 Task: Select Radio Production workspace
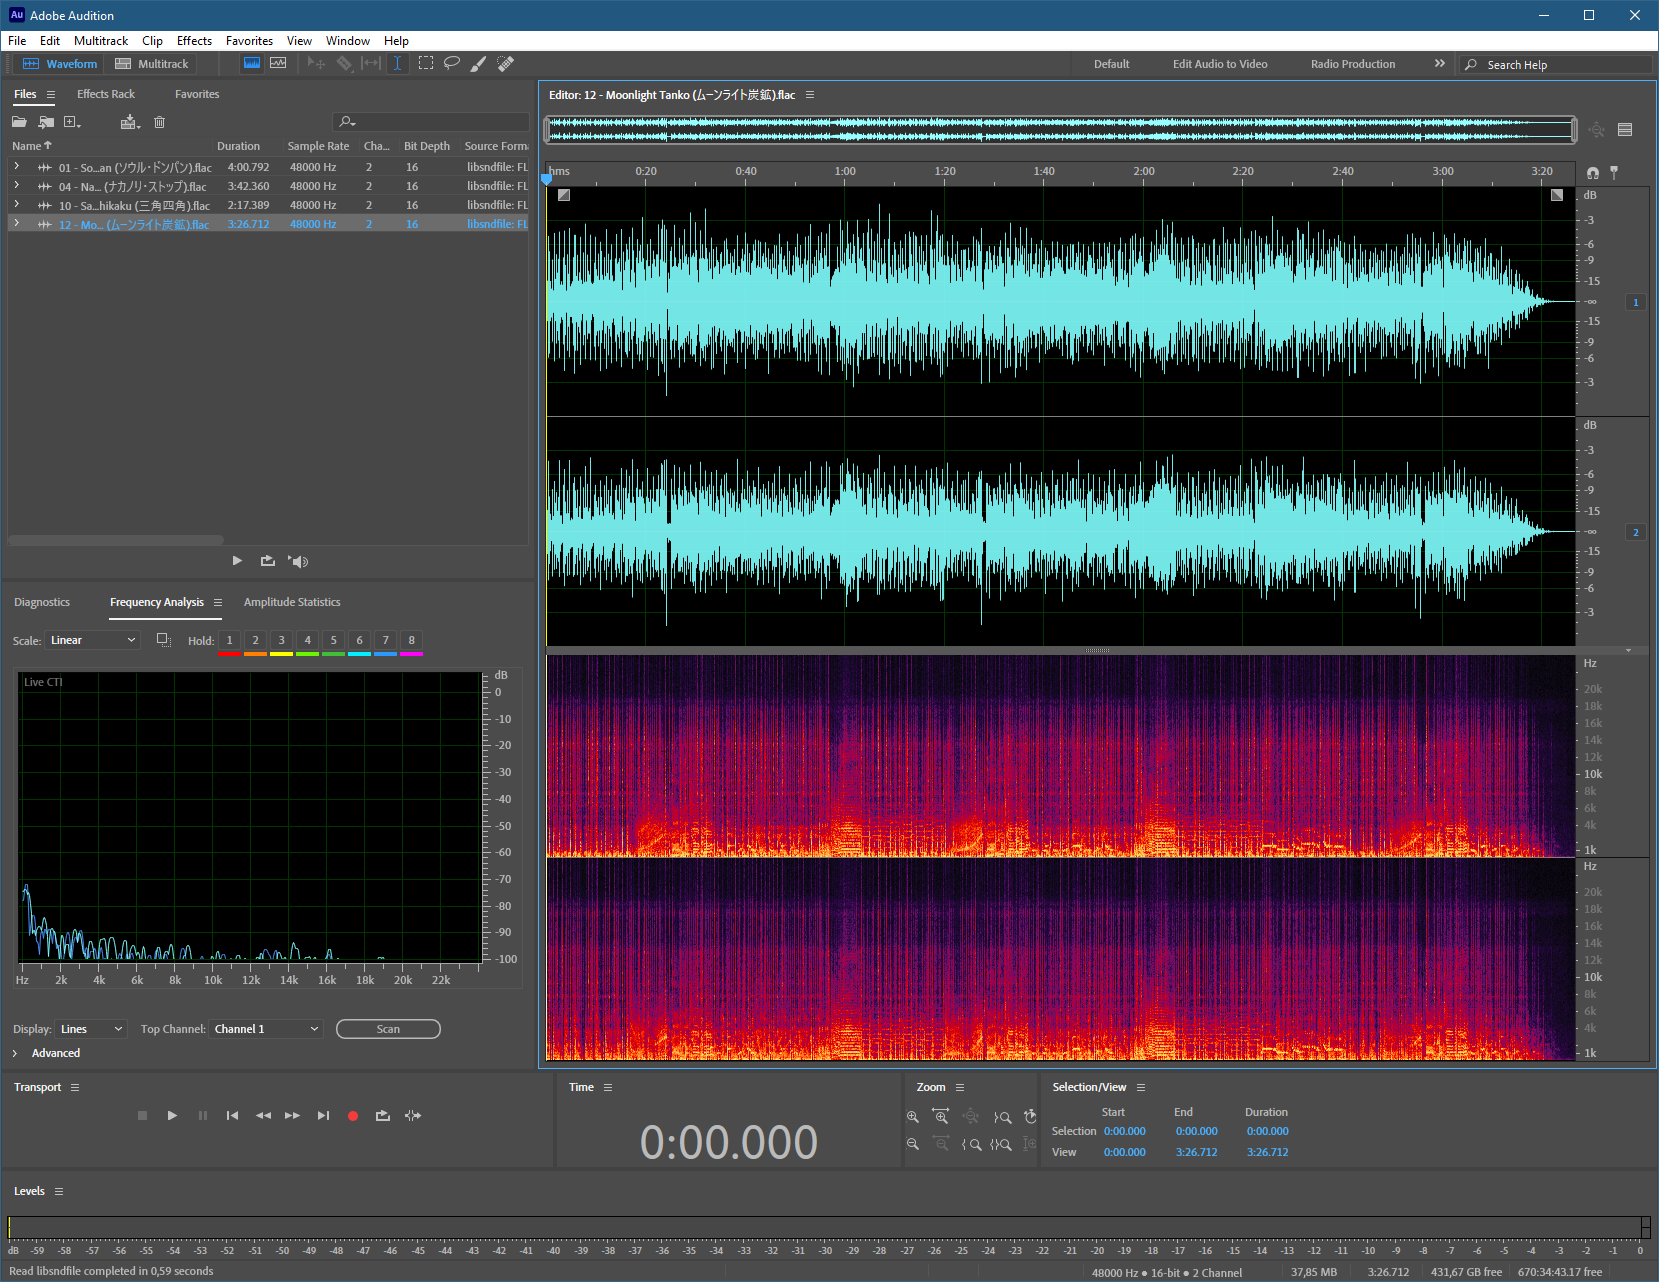pyautogui.click(x=1353, y=64)
